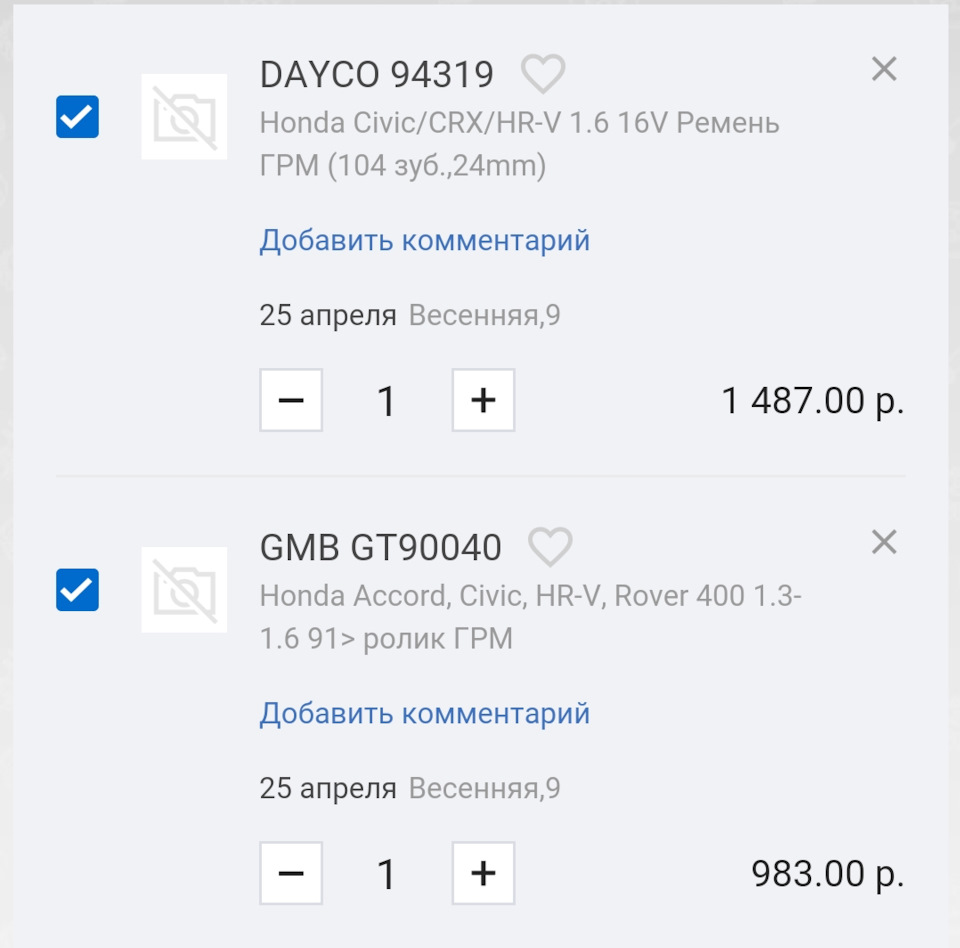Select the DAYCO 94319 product title

click(x=376, y=74)
